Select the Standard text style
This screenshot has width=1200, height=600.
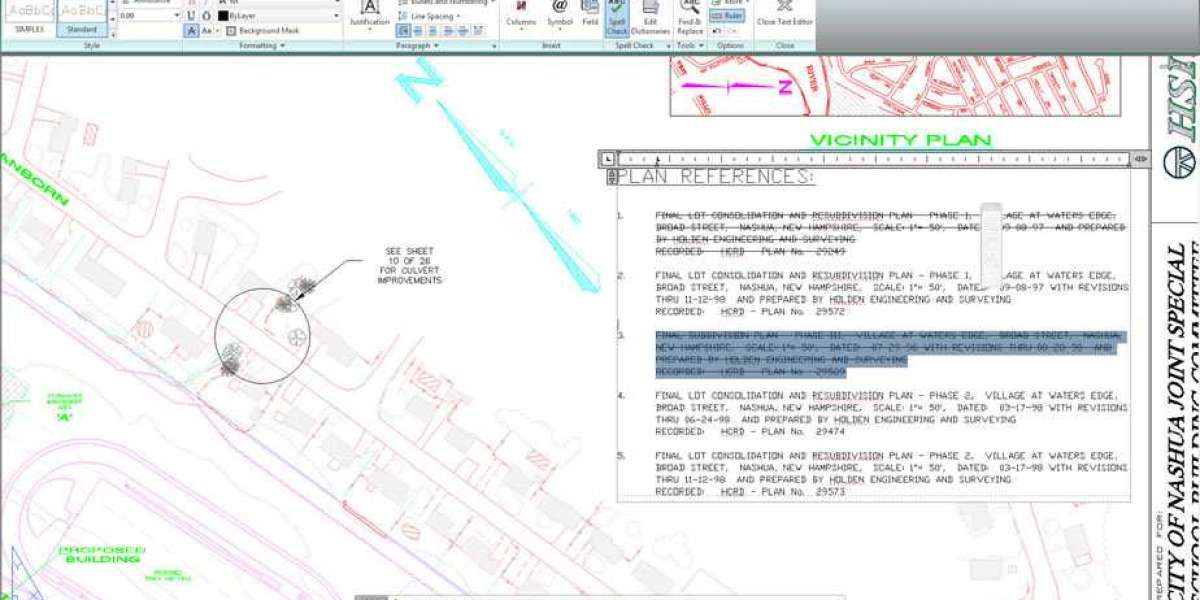[83, 18]
